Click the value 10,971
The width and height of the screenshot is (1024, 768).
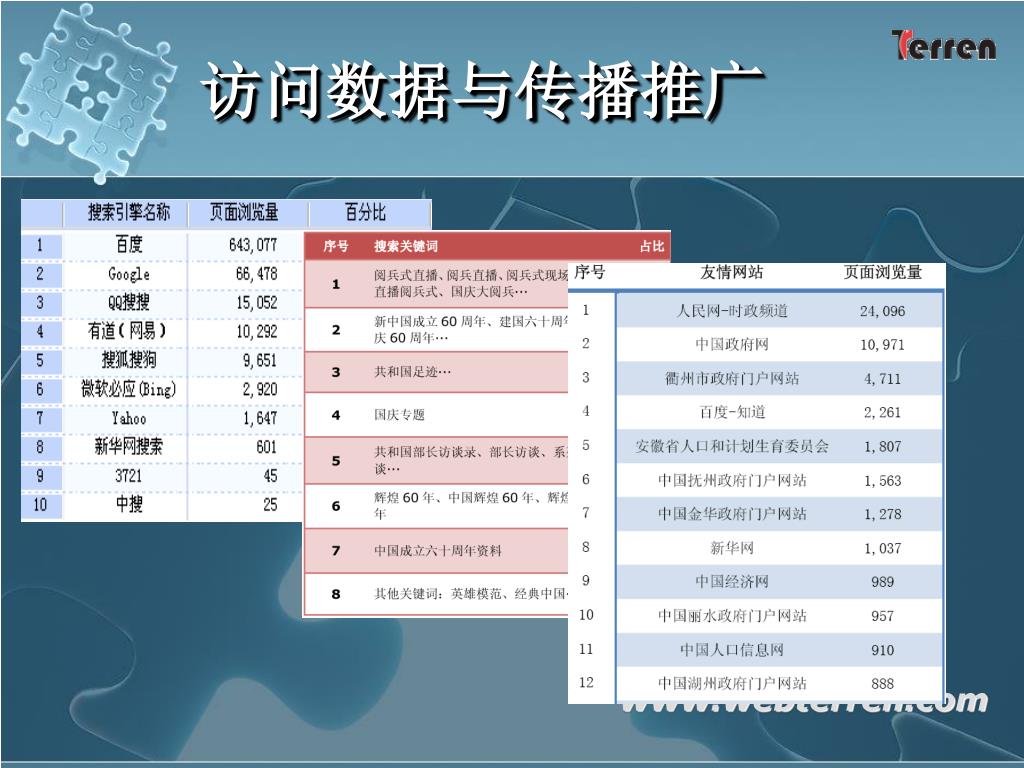coord(882,344)
